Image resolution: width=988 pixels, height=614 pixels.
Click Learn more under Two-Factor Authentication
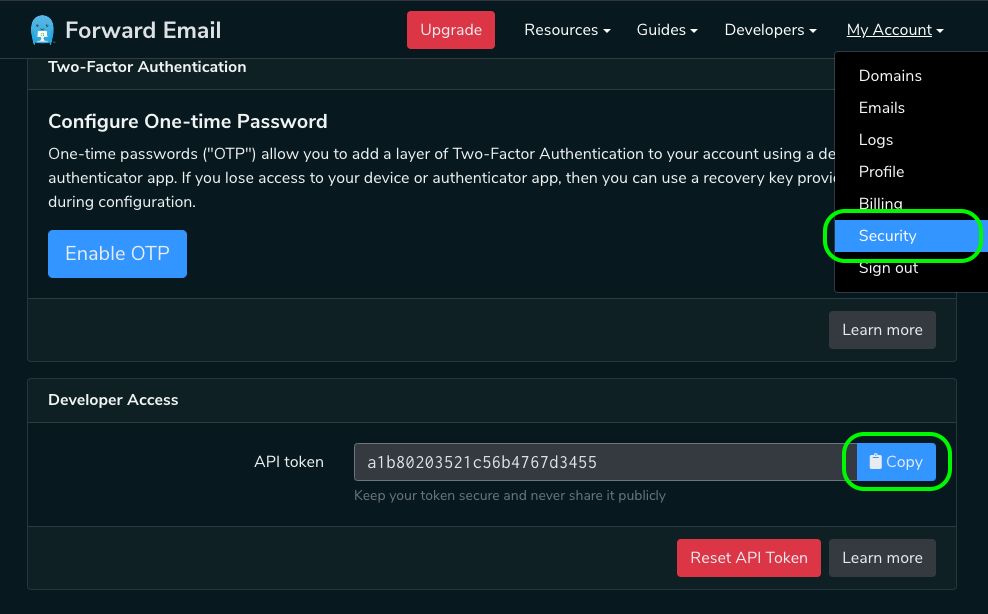pyautogui.click(x=882, y=330)
